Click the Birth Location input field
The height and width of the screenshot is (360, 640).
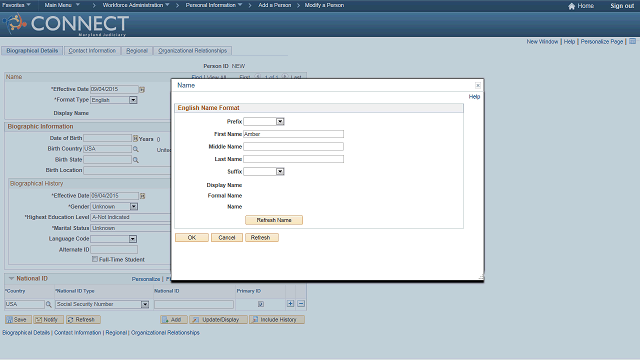click(127, 170)
